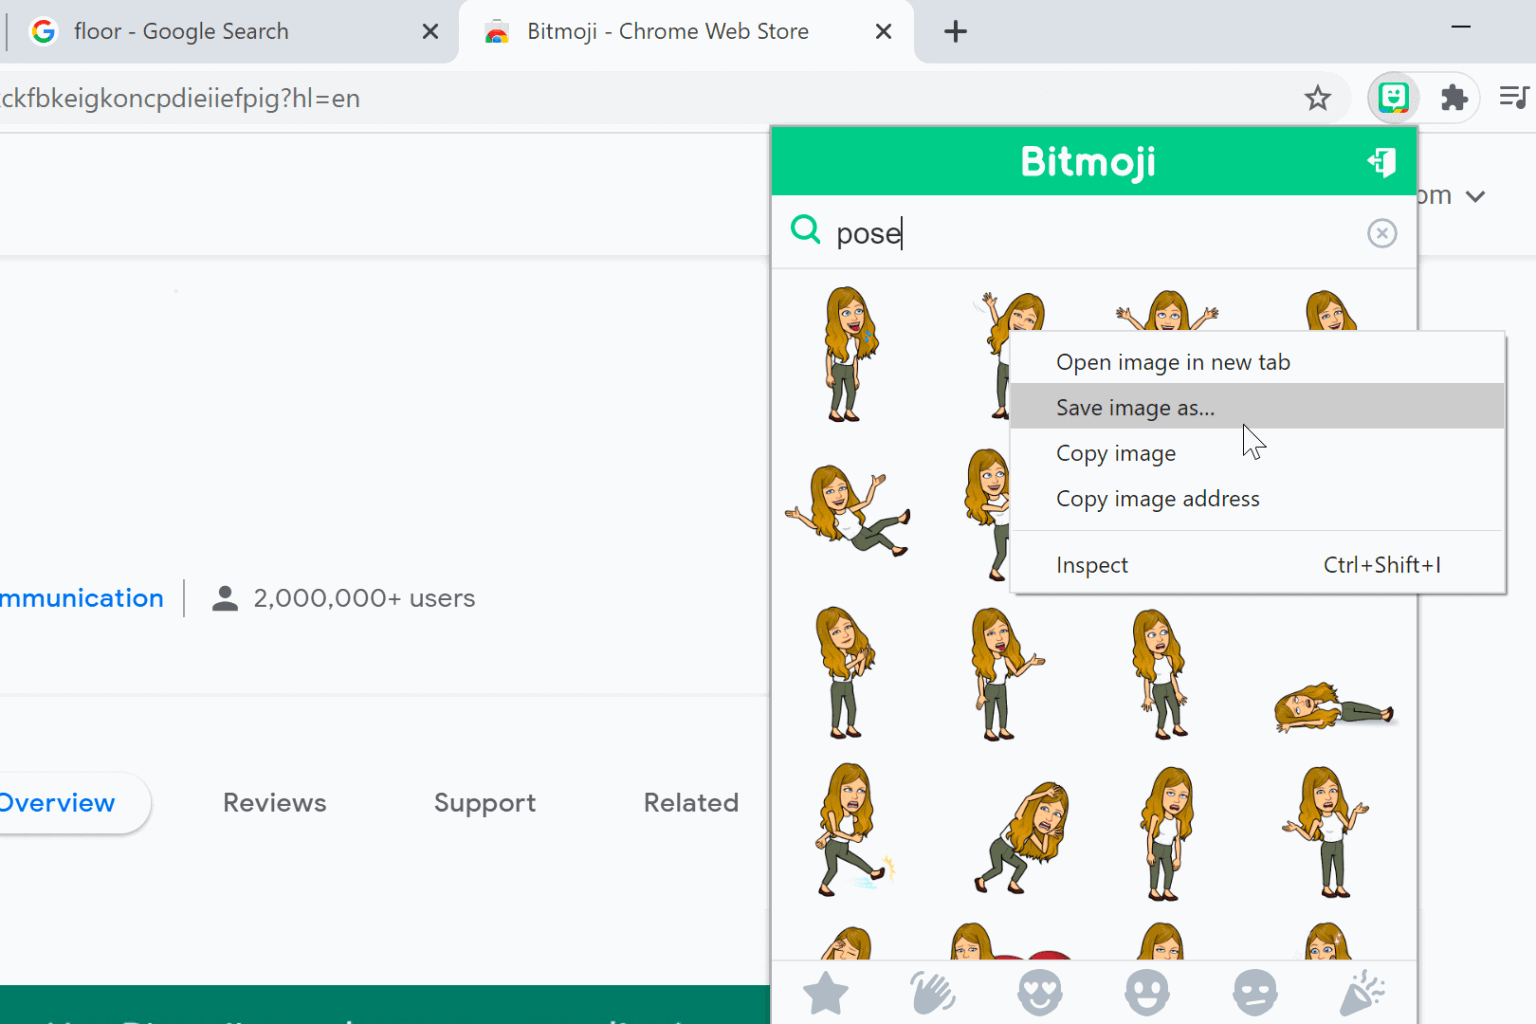Open the waving hand greetings category

click(932, 992)
